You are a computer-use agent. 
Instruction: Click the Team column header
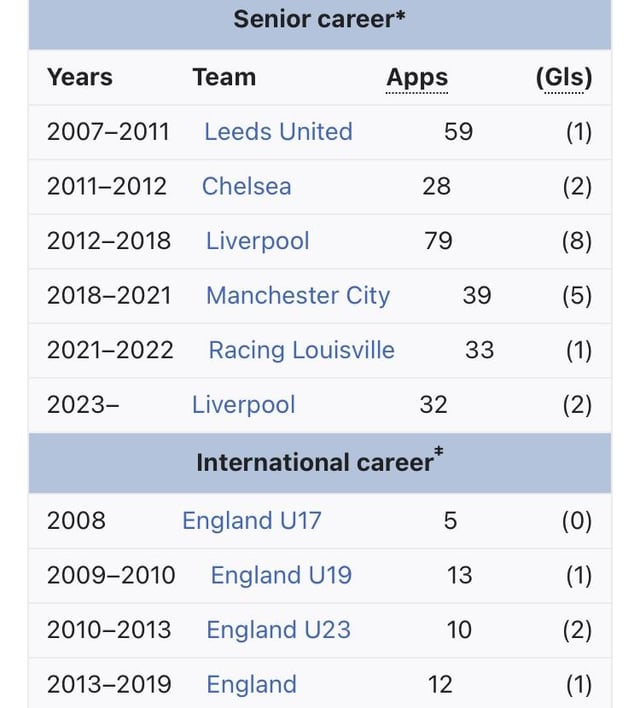tap(224, 78)
